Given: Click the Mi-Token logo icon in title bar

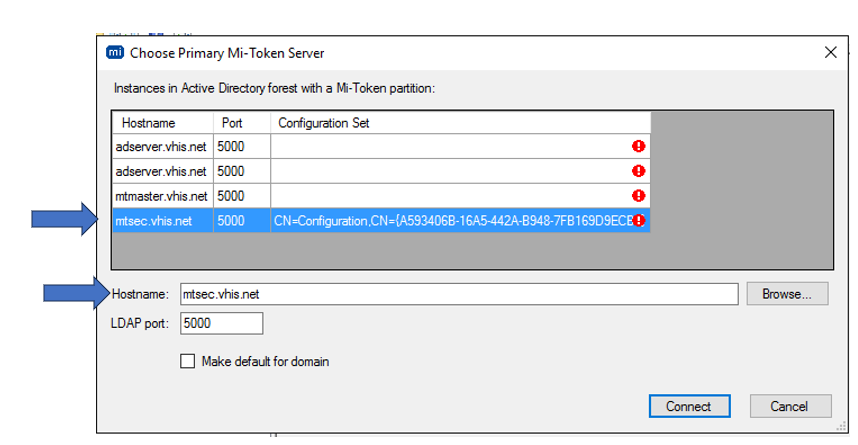Looking at the screenshot, I should 115,53.
